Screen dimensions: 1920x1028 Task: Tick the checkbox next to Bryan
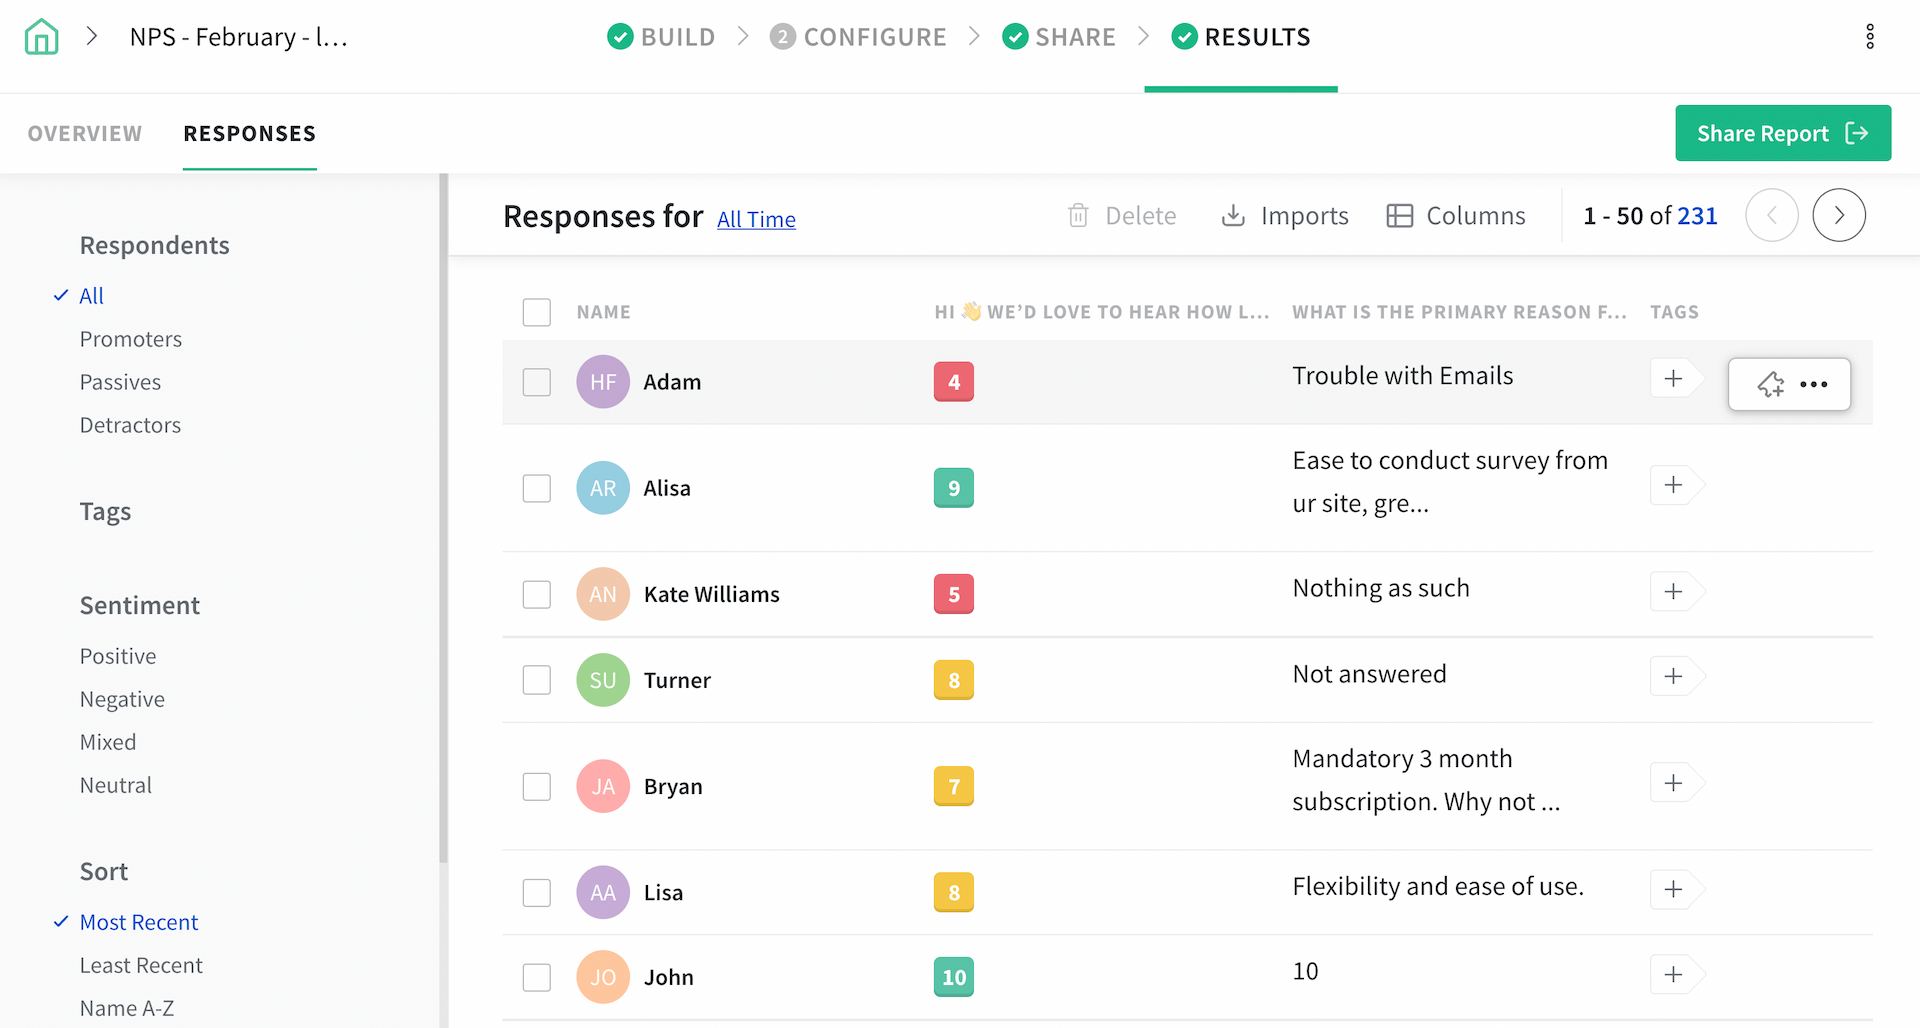tap(537, 786)
